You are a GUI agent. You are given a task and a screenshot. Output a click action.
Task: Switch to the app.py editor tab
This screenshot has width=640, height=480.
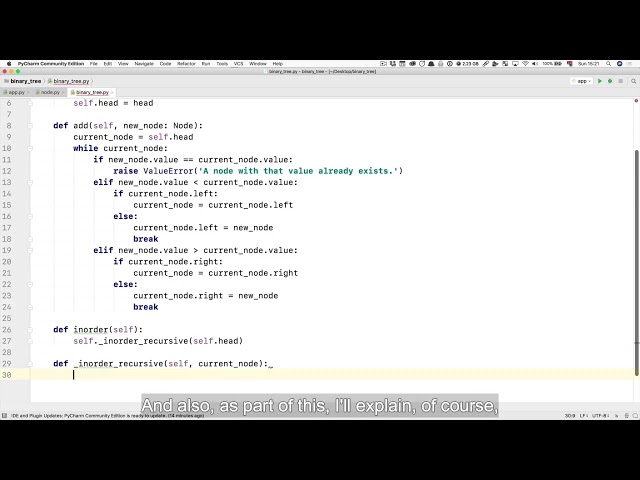pos(15,92)
